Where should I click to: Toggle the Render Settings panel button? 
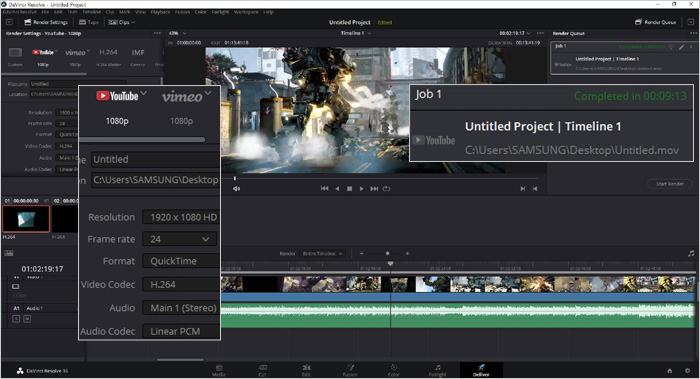[x=46, y=22]
